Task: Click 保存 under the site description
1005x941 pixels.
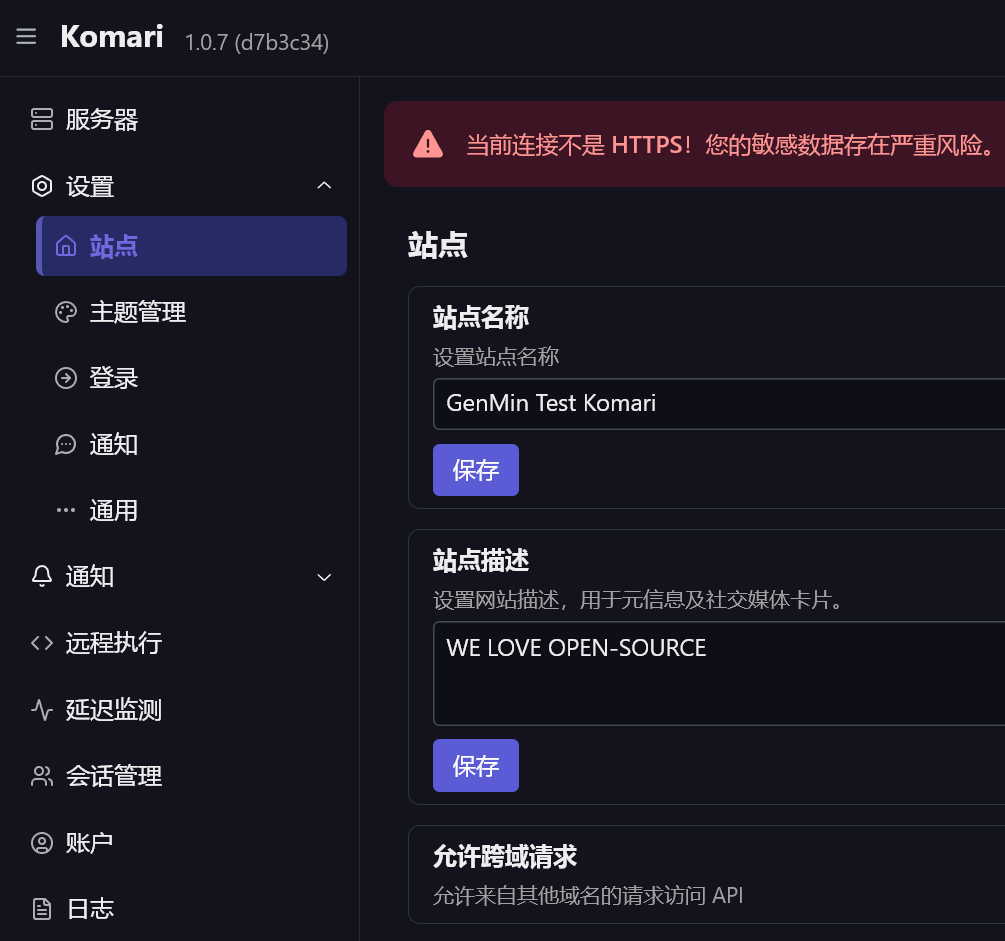Action: pyautogui.click(x=475, y=765)
